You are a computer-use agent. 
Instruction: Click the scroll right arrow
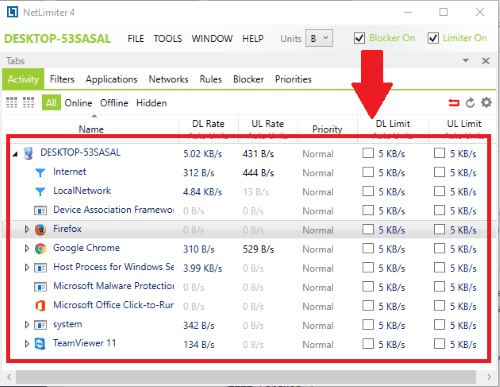pyautogui.click(x=489, y=377)
